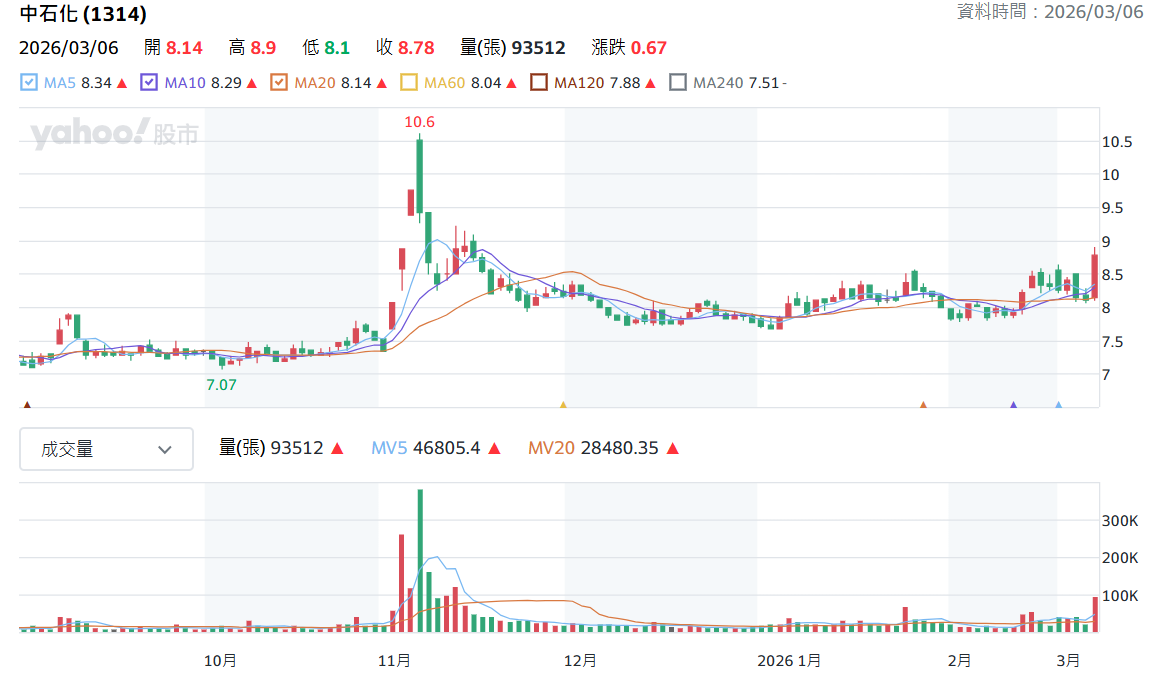Click the 7.07 low price label

(222, 385)
